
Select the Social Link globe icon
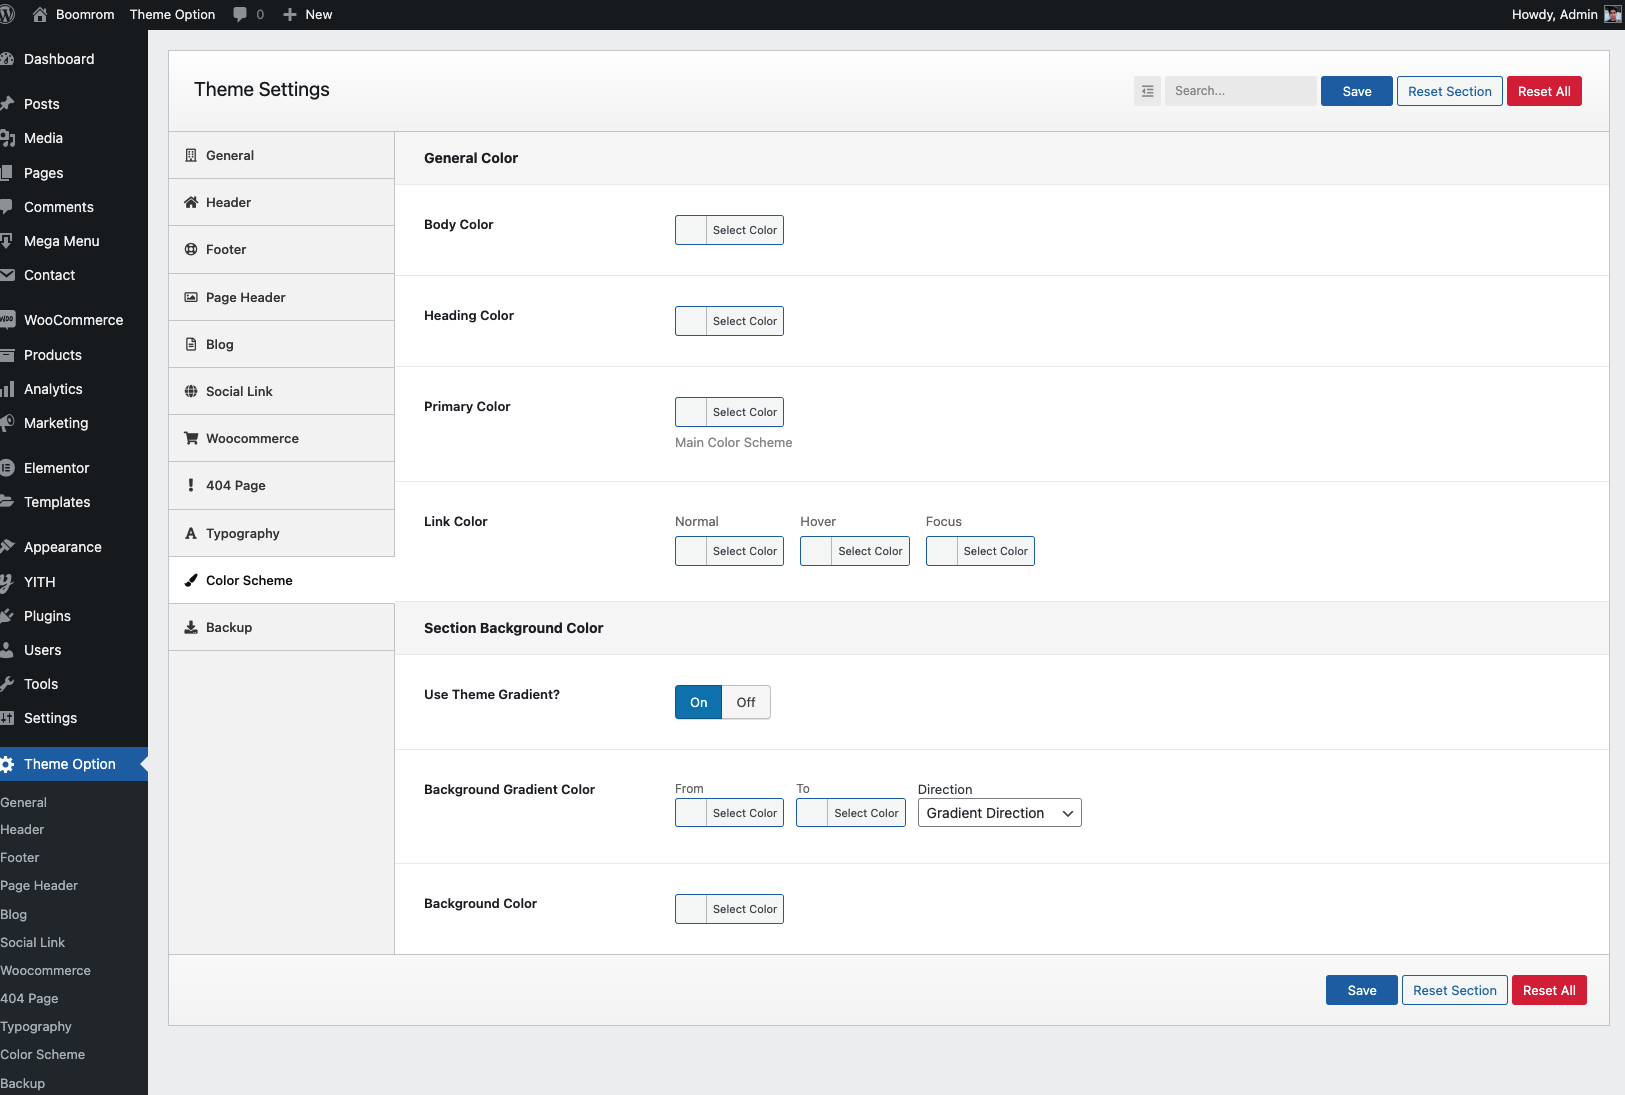191,391
